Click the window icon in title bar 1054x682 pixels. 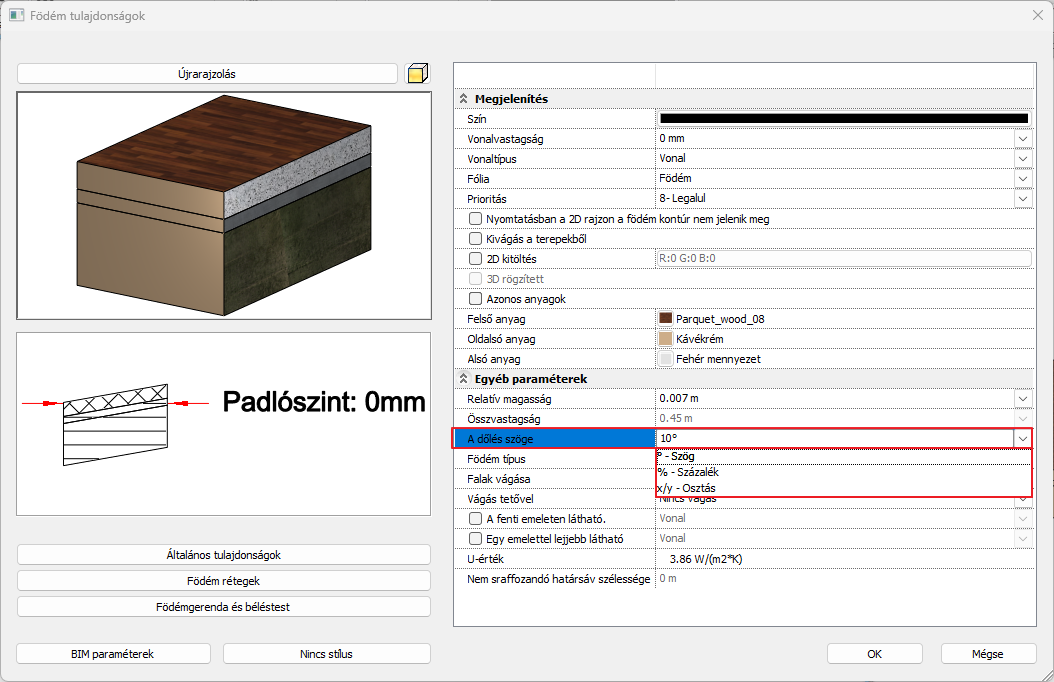tap(17, 15)
